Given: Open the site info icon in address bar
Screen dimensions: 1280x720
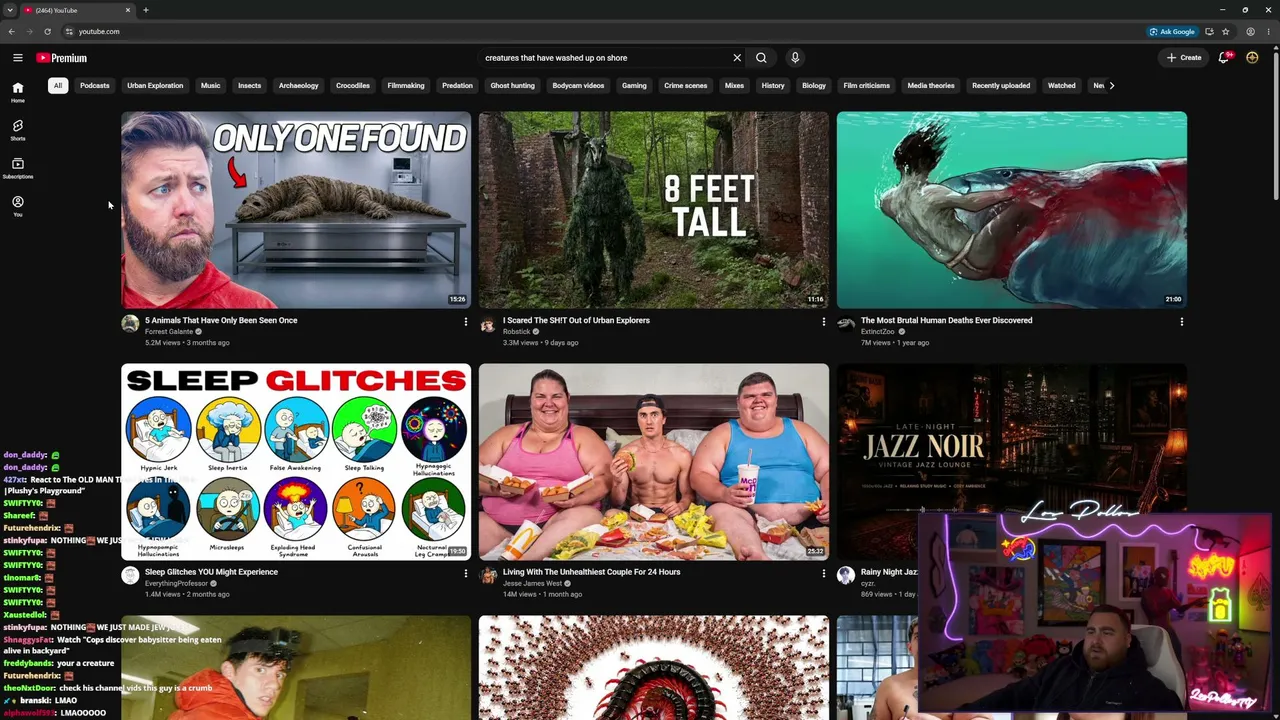Looking at the screenshot, I should tap(68, 31).
